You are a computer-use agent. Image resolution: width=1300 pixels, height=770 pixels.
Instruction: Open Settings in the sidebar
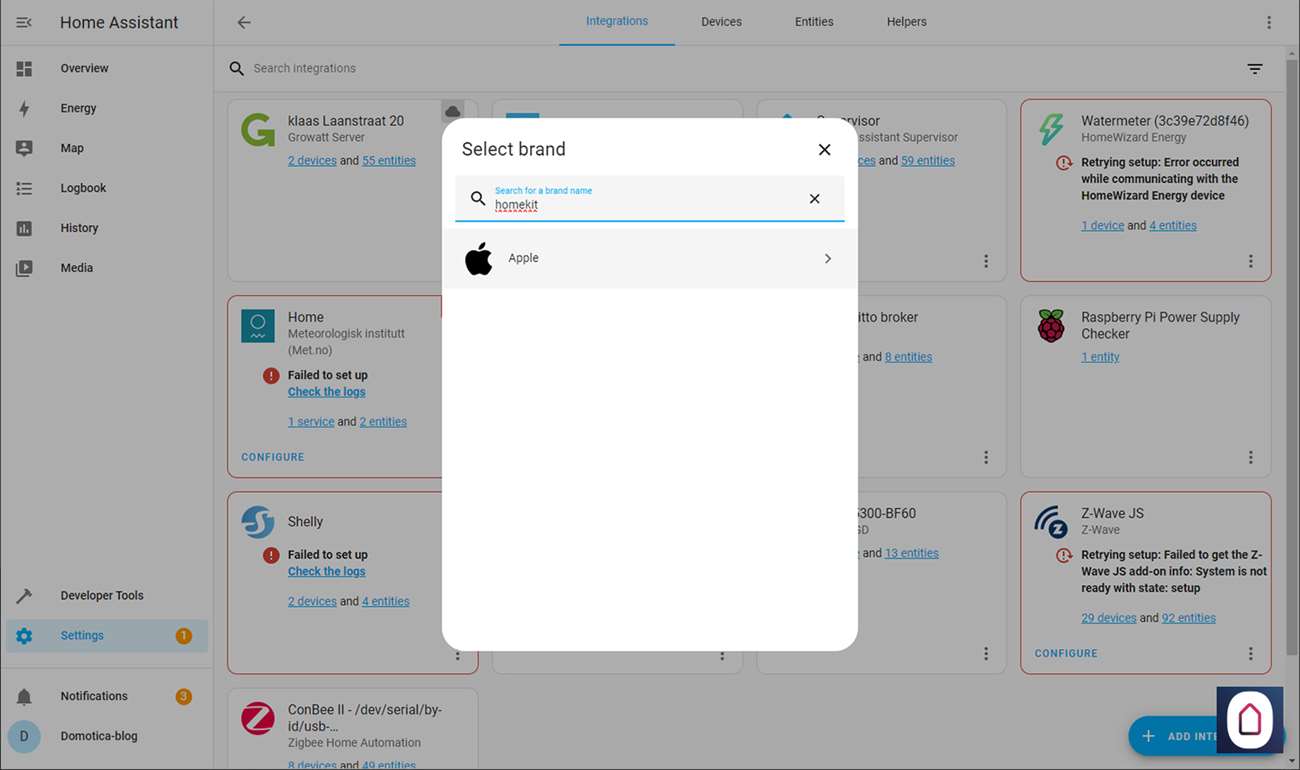pyautogui.click(x=107, y=635)
